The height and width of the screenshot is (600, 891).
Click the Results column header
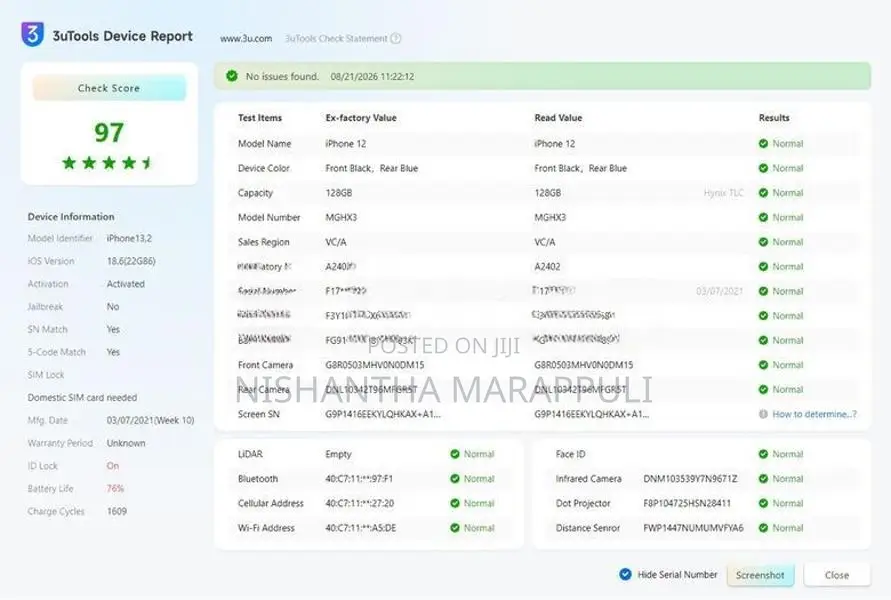click(774, 118)
